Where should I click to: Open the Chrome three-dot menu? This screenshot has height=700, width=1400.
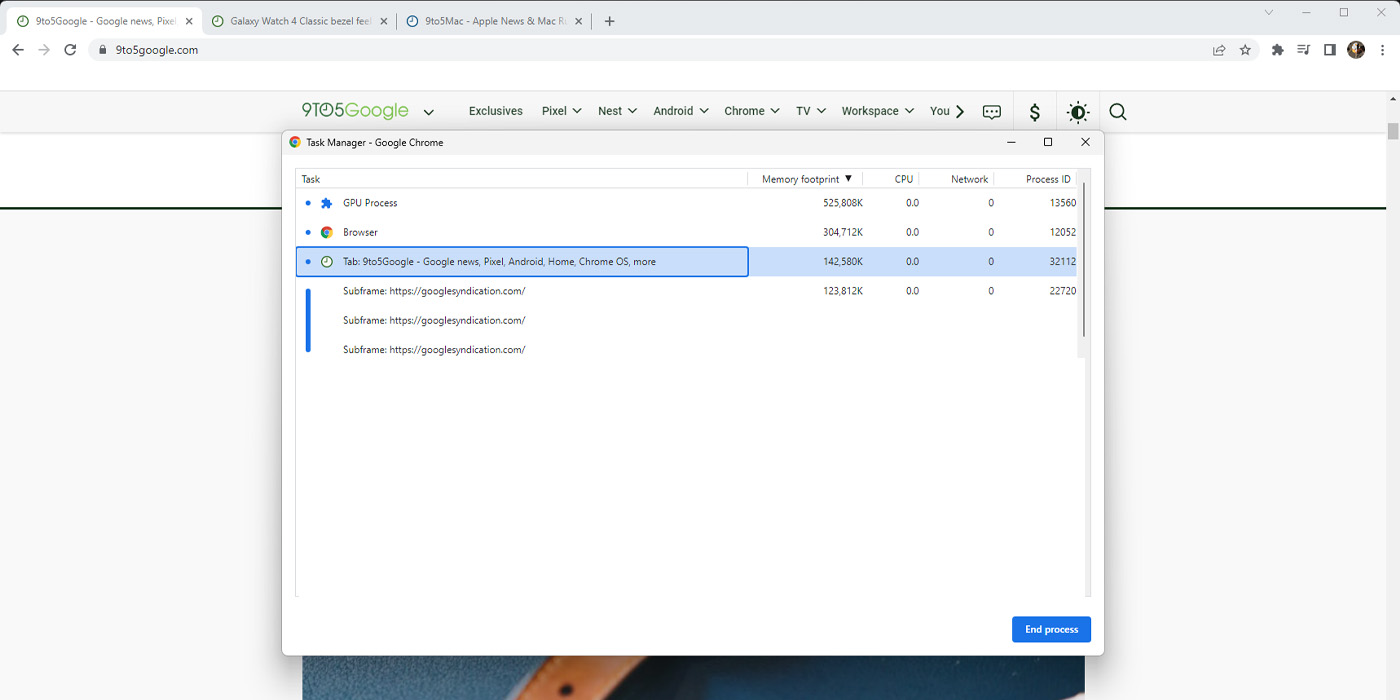[1383, 49]
